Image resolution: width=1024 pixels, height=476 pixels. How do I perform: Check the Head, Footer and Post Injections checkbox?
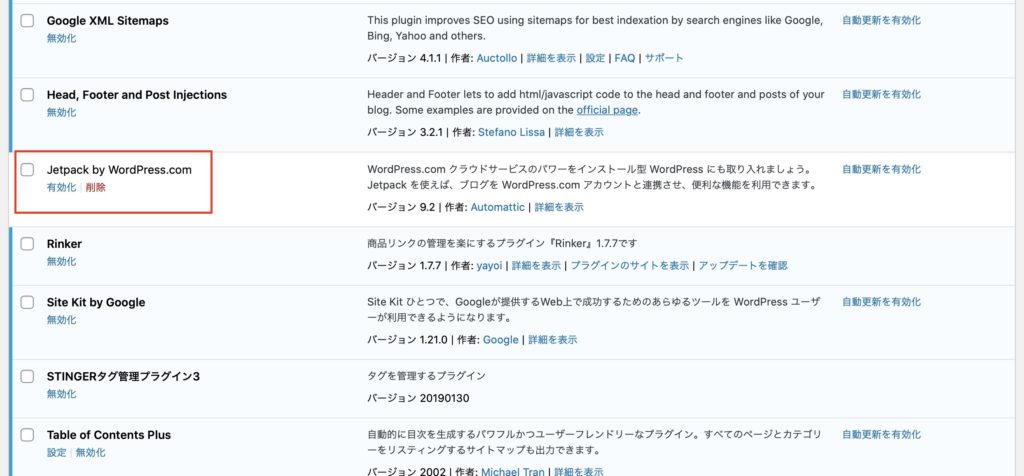27,95
